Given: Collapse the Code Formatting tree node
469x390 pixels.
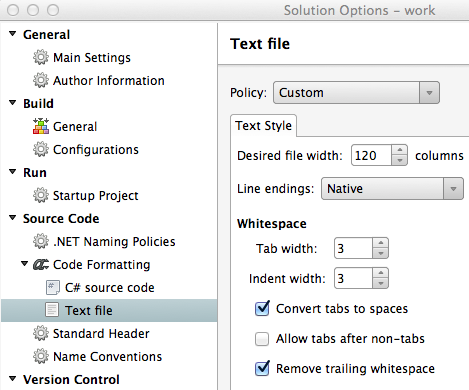Looking at the screenshot, I should click(x=24, y=264).
